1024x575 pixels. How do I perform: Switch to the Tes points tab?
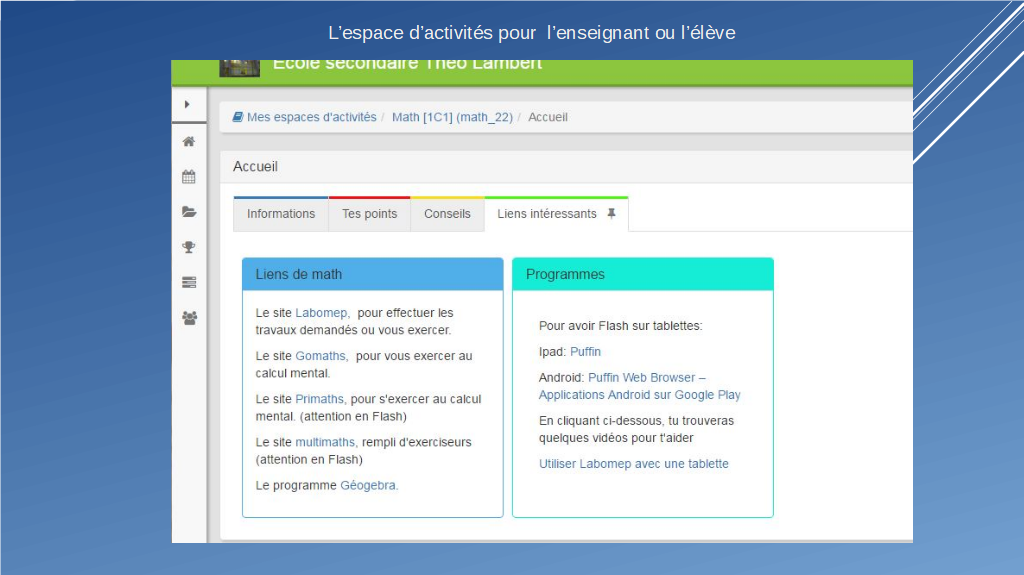[x=370, y=214]
